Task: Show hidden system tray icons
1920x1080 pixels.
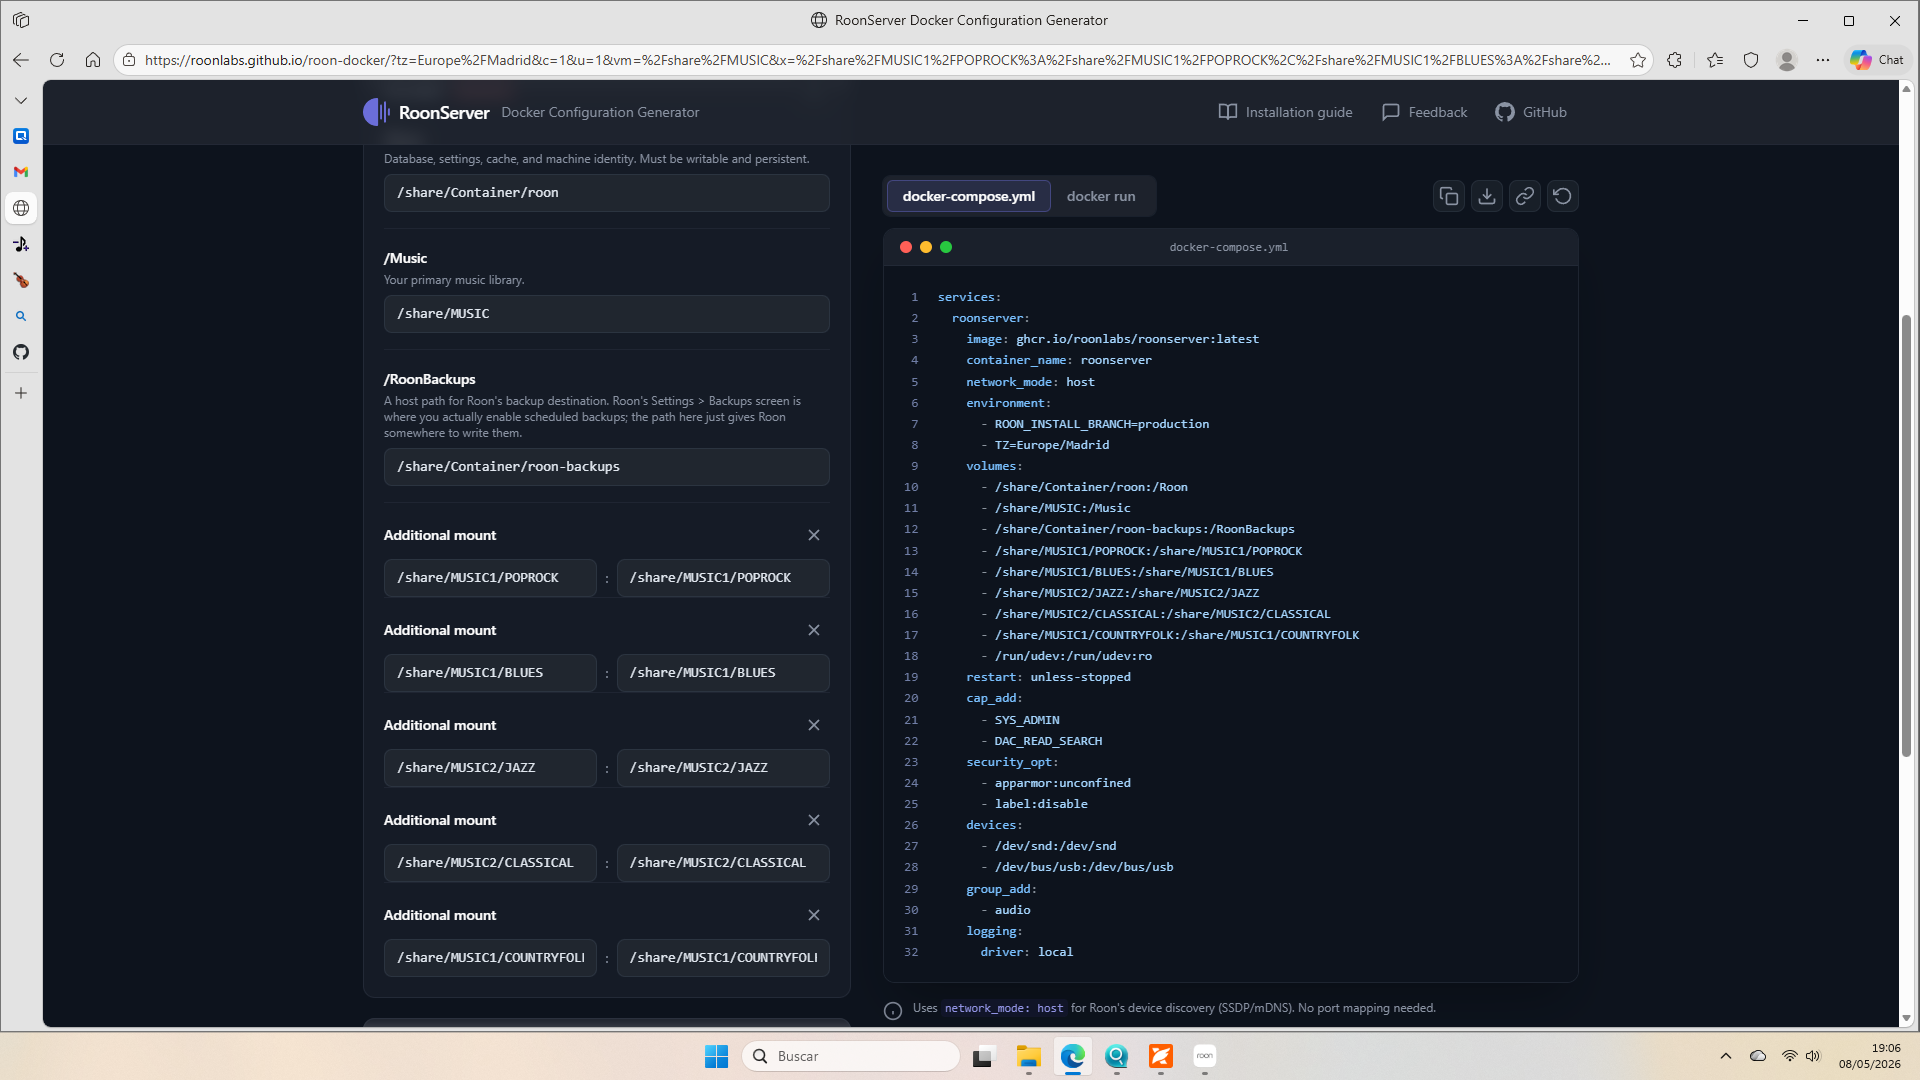Action: (1726, 1056)
